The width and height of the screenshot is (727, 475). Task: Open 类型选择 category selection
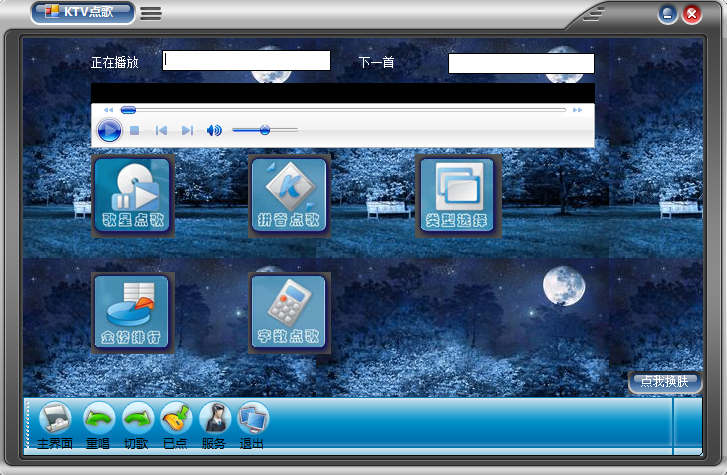(x=458, y=196)
